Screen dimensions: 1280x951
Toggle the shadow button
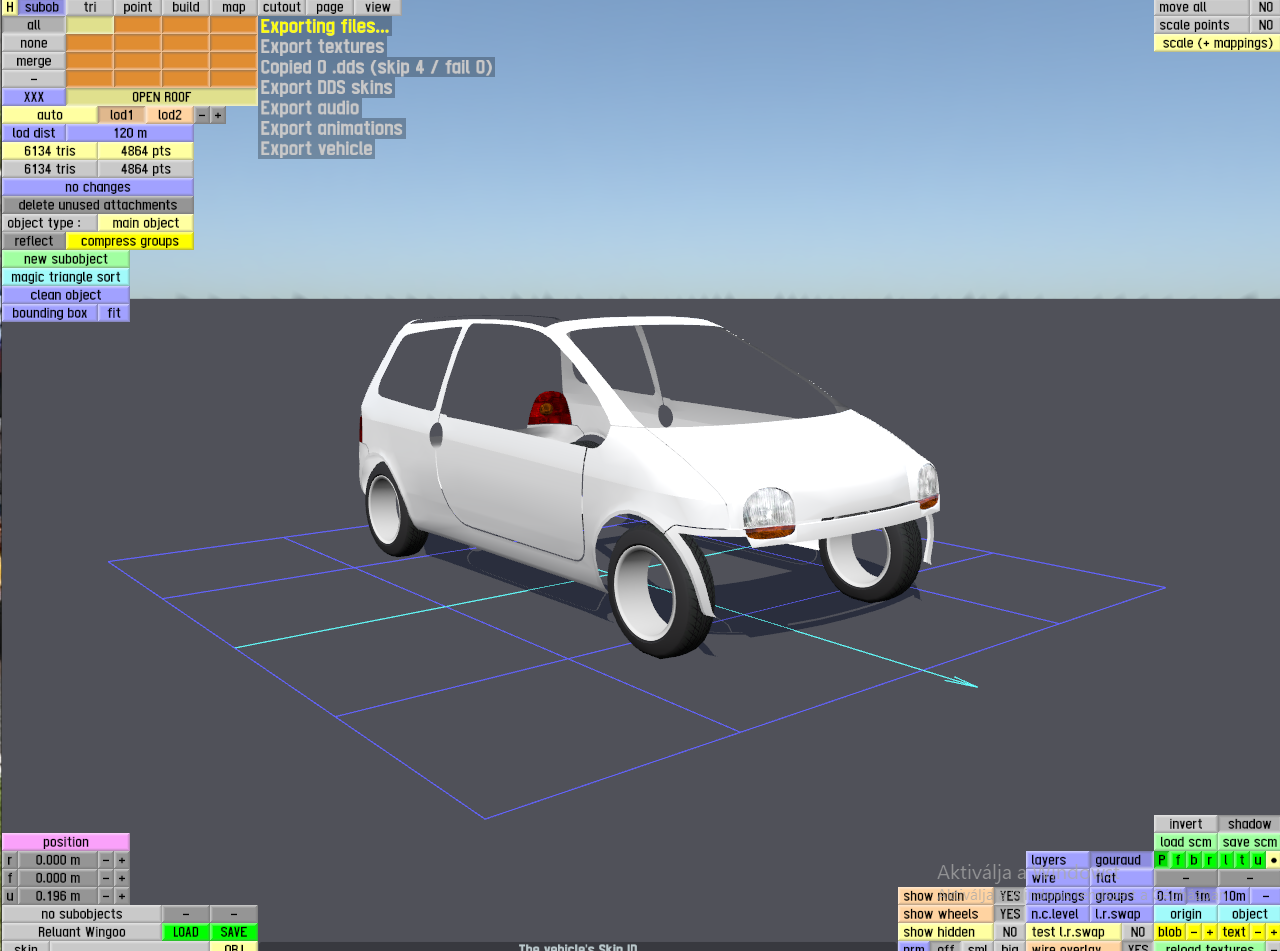click(1249, 824)
